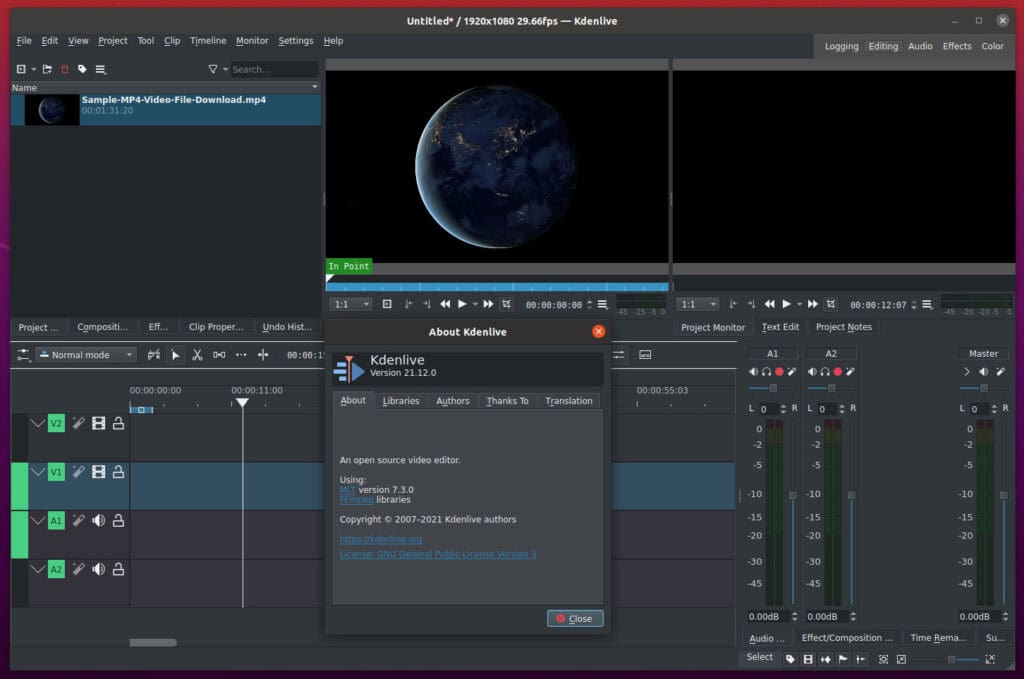Open the clip monitor hamburger options menu

click(x=603, y=305)
